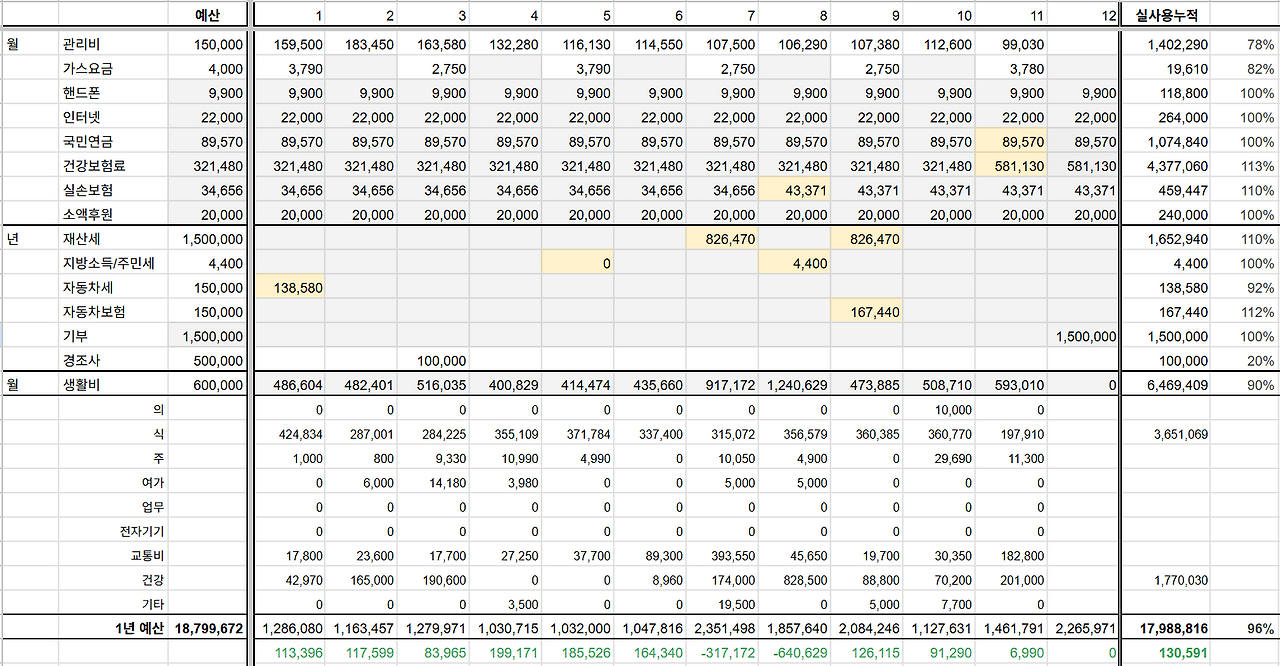Click the "식" subcategory label
Image resolution: width=1280 pixels, height=666 pixels.
[x=159, y=434]
